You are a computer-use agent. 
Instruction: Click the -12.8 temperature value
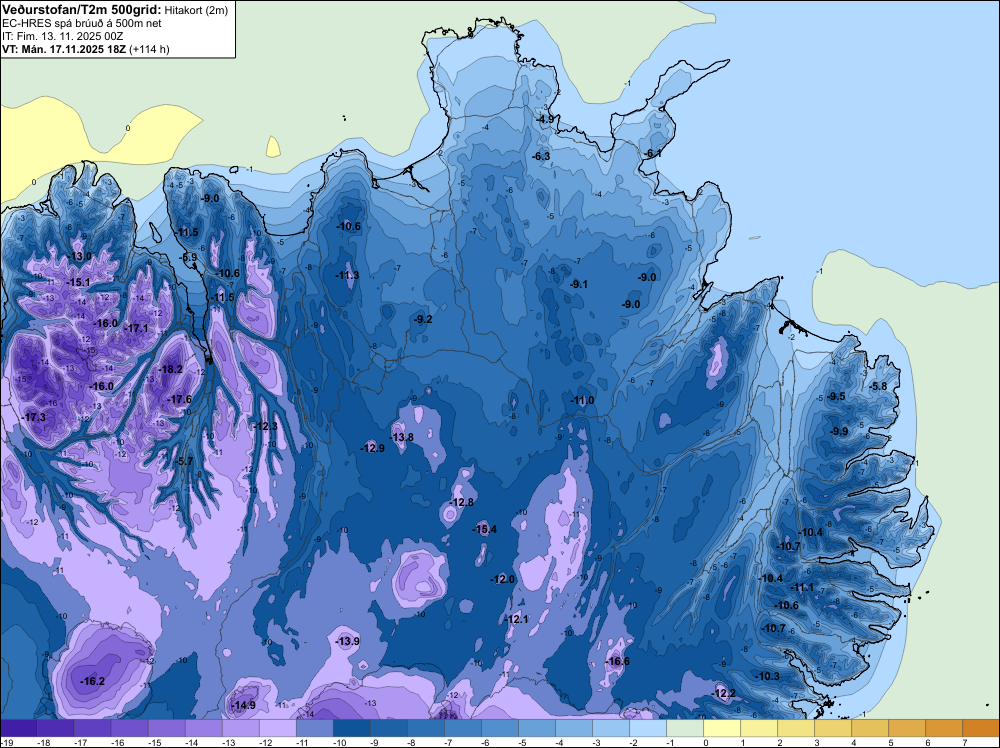click(x=462, y=502)
